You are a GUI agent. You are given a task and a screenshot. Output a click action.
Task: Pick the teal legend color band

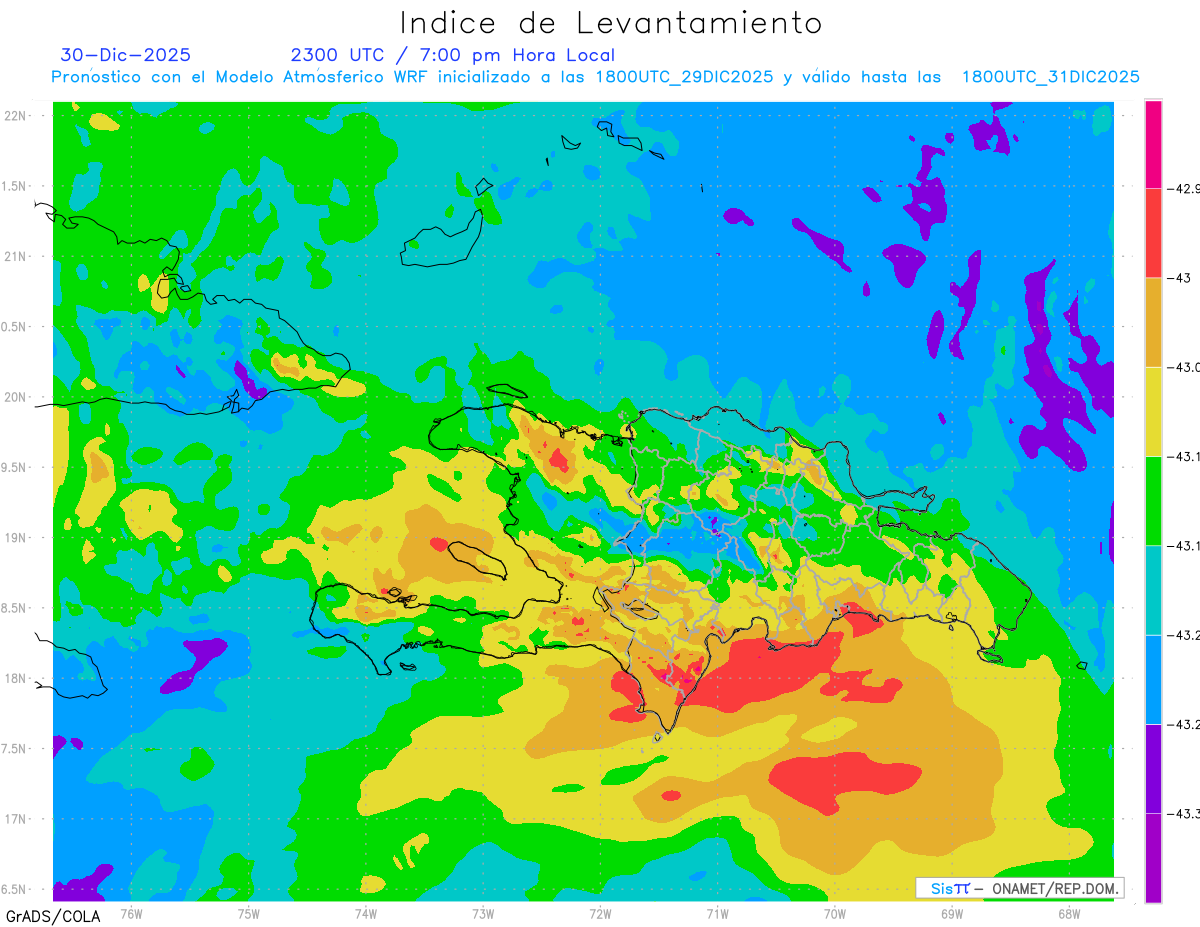tap(1153, 590)
